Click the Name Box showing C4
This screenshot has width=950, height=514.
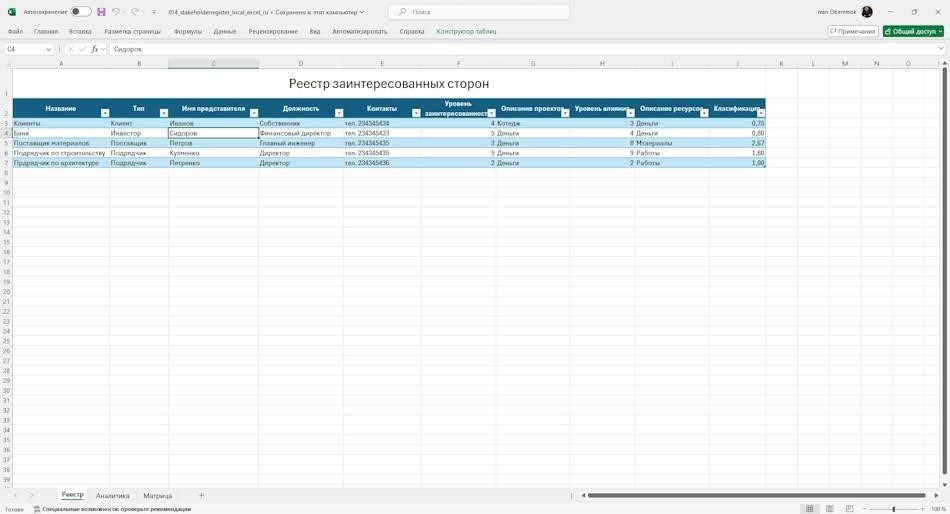pyautogui.click(x=24, y=49)
